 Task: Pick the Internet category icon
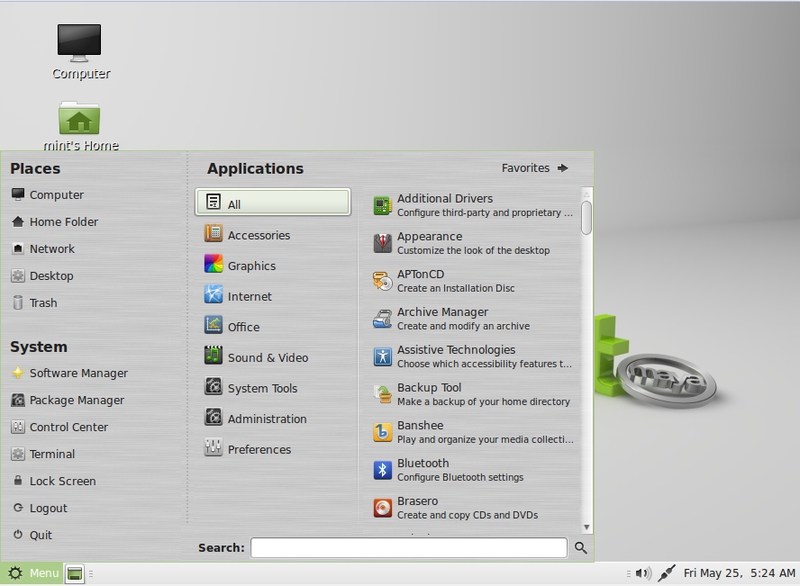213,295
